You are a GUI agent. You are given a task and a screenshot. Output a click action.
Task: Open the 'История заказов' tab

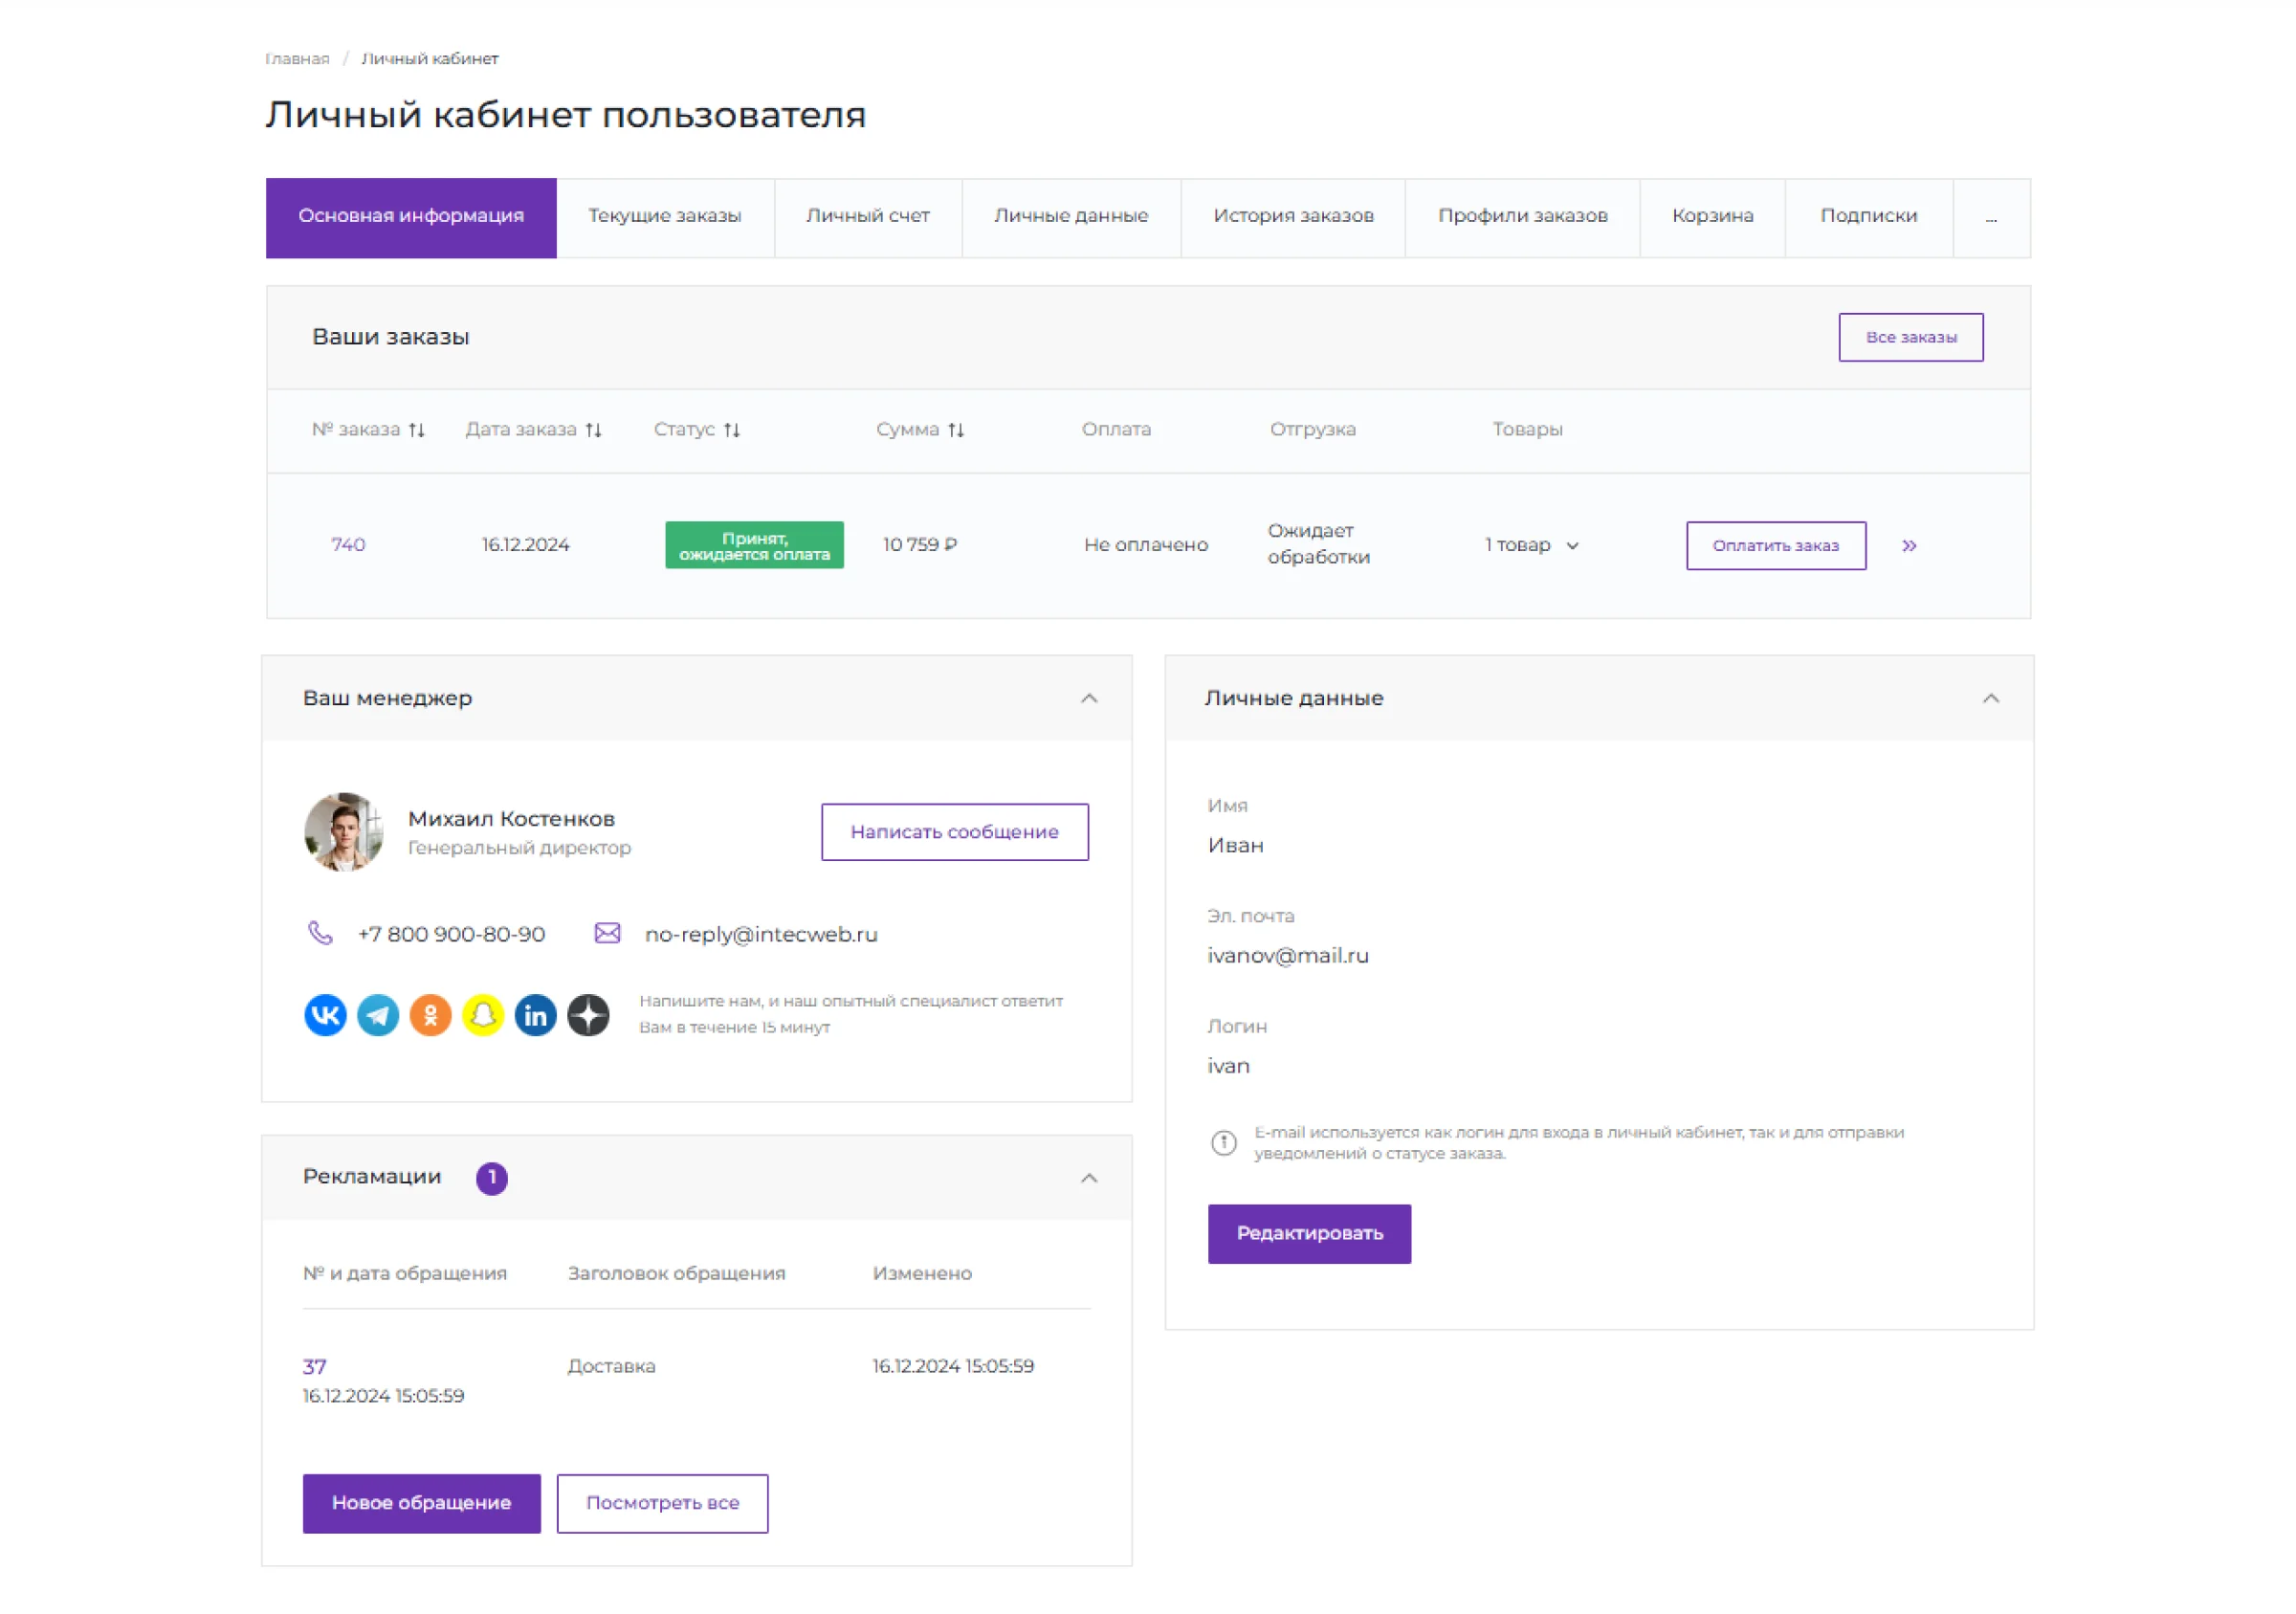tap(1293, 216)
